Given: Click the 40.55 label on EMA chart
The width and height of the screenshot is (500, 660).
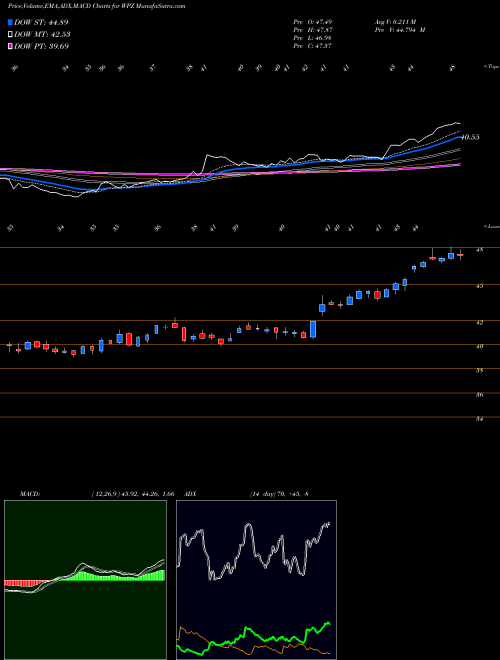Looking at the screenshot, I should click(470, 137).
